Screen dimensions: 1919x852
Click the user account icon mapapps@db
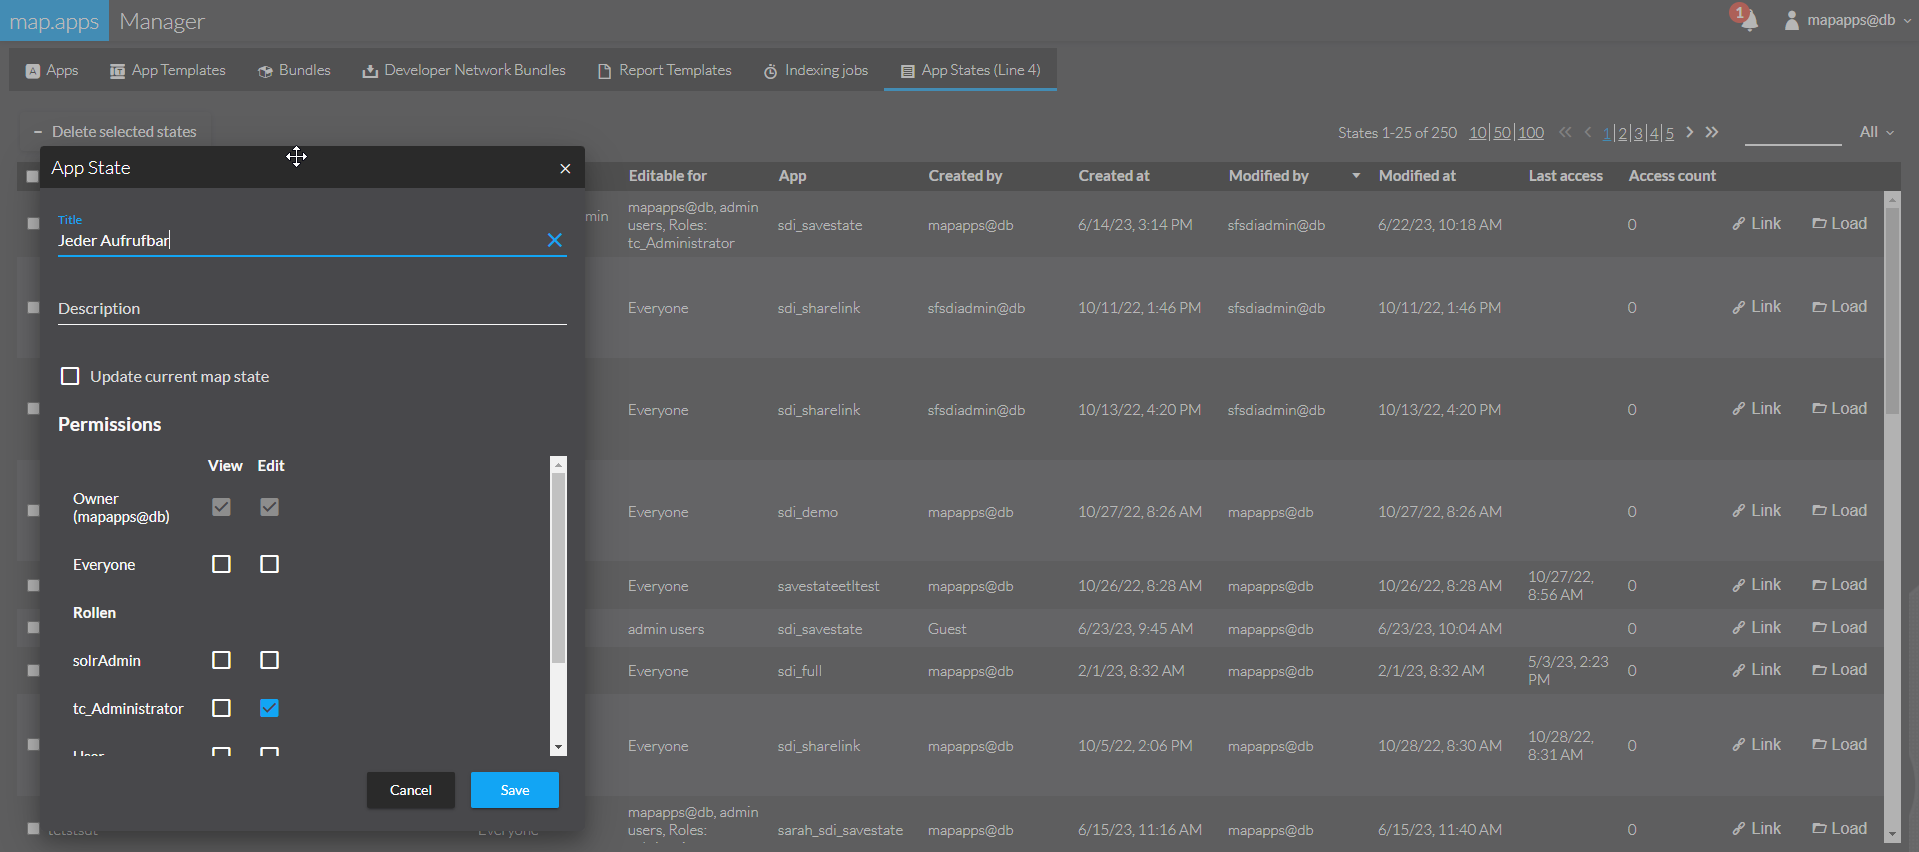(x=1792, y=21)
